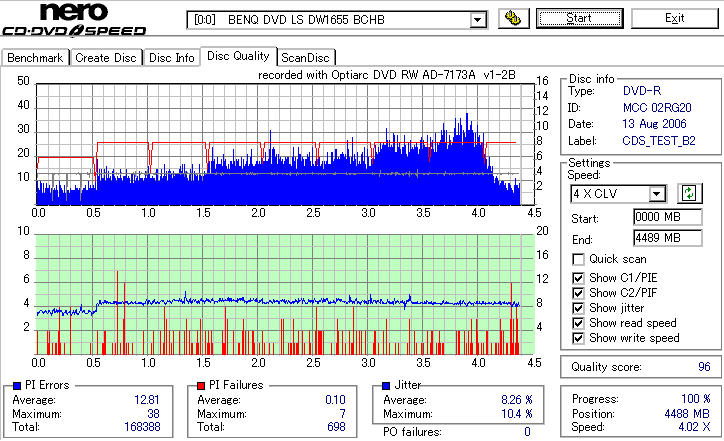This screenshot has height=441, width=724.
Task: Click the disc date 13 Aug 2006
Action: (x=654, y=124)
